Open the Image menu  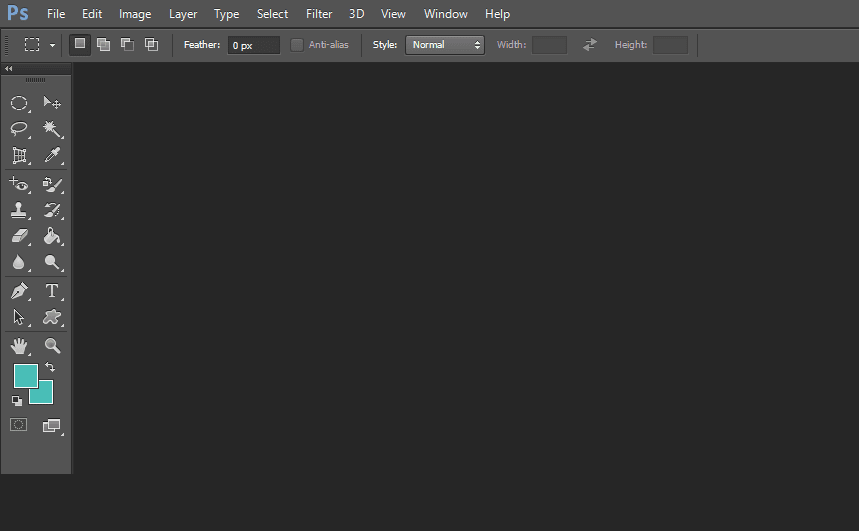click(135, 14)
